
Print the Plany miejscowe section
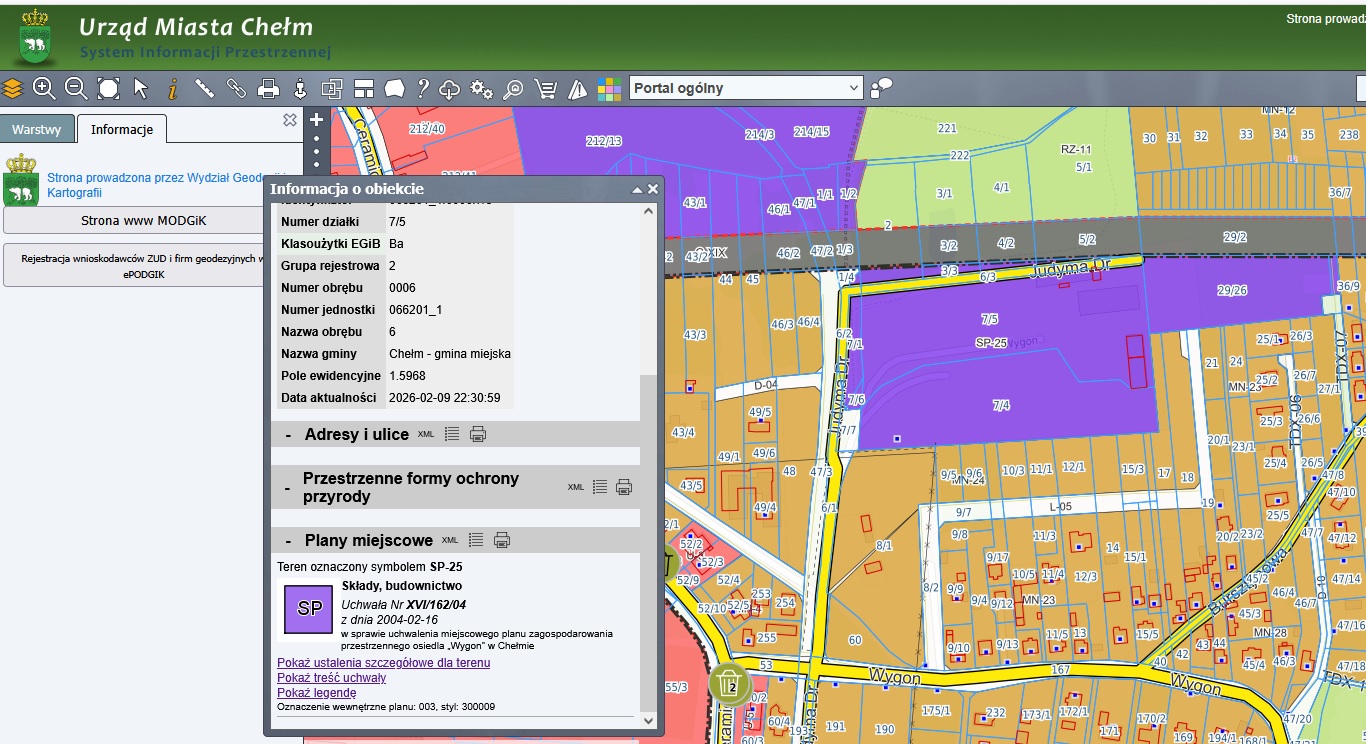[x=502, y=540]
